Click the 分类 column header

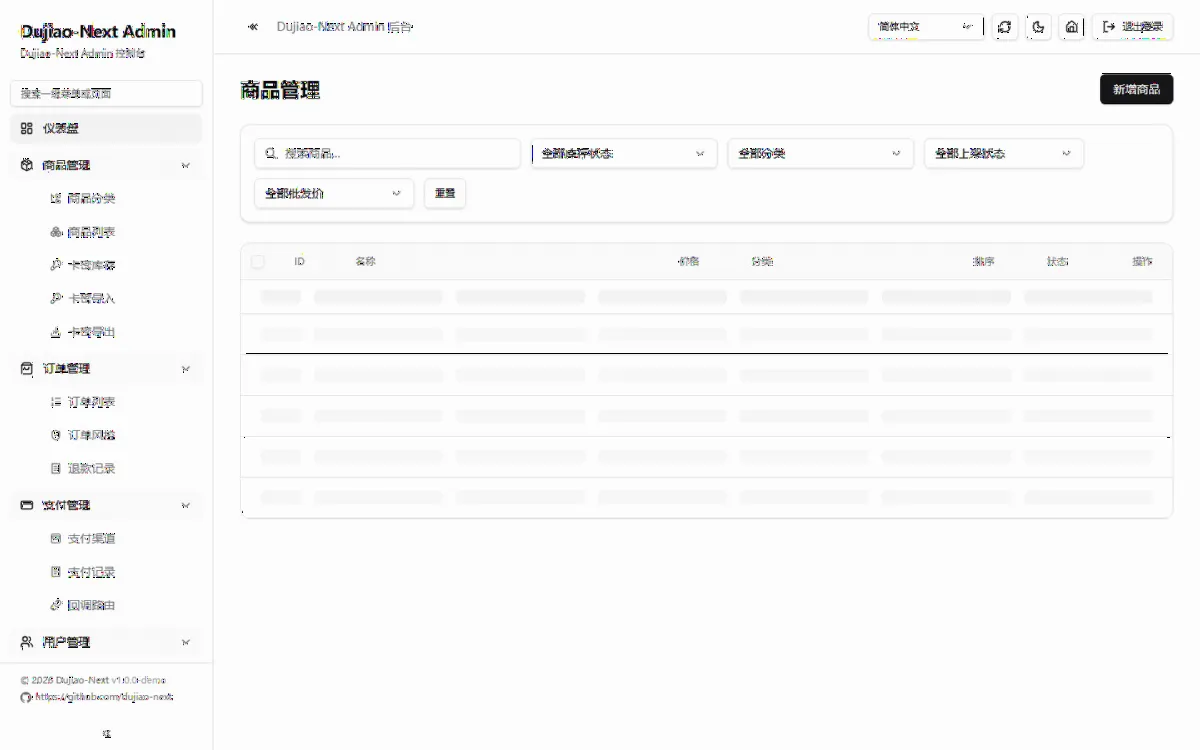pos(762,261)
